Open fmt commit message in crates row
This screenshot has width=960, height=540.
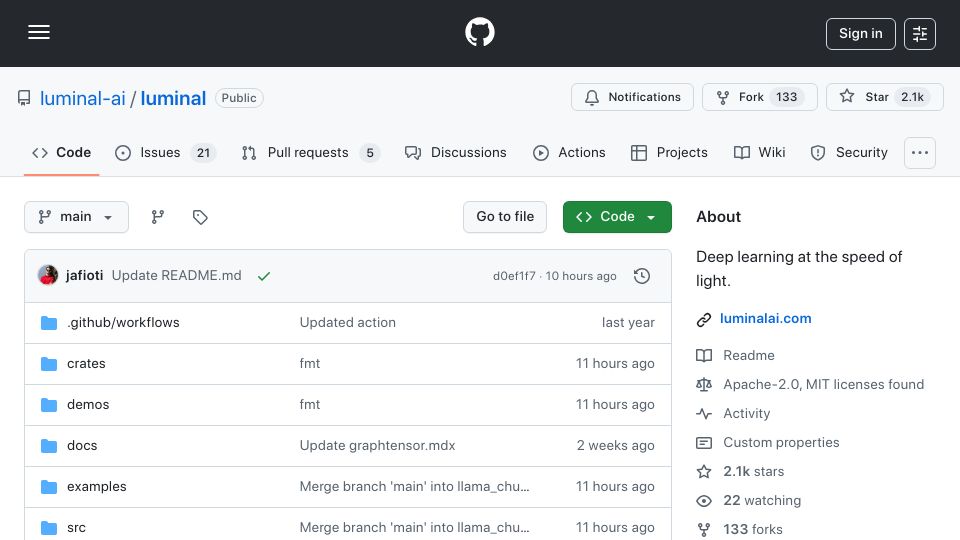click(310, 364)
